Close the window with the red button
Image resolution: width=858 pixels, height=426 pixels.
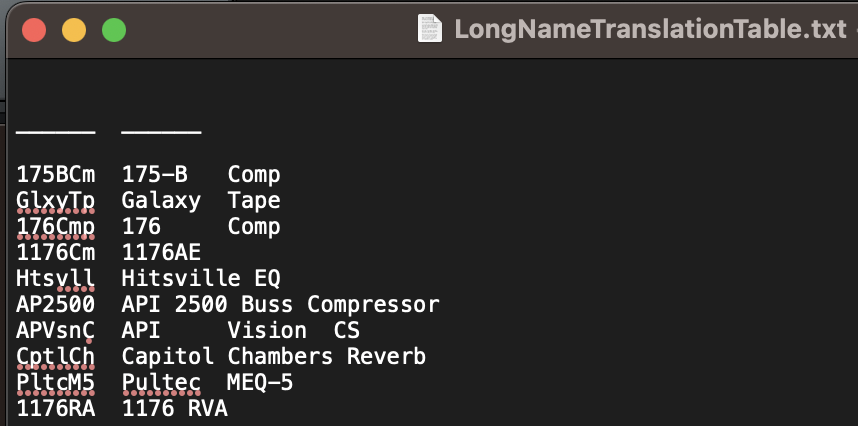point(34,30)
